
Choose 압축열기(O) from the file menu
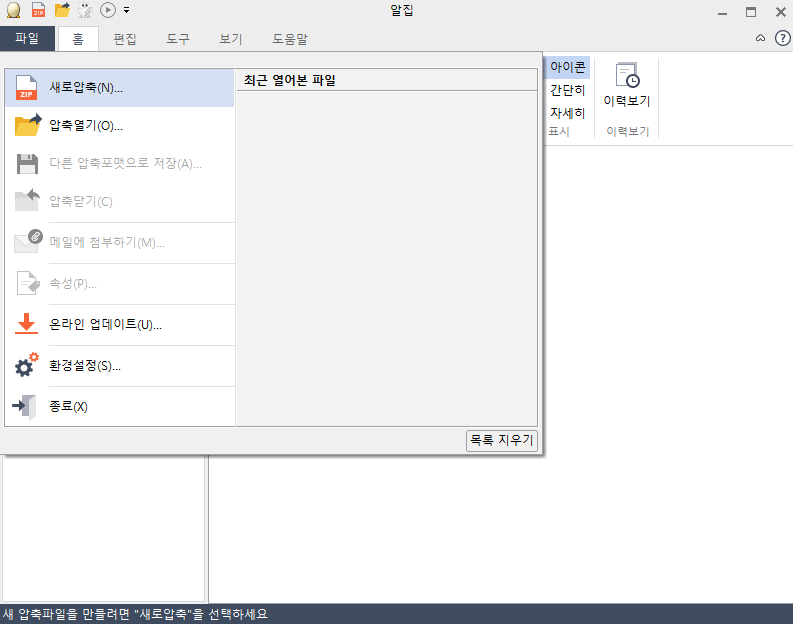pyautogui.click(x=119, y=125)
